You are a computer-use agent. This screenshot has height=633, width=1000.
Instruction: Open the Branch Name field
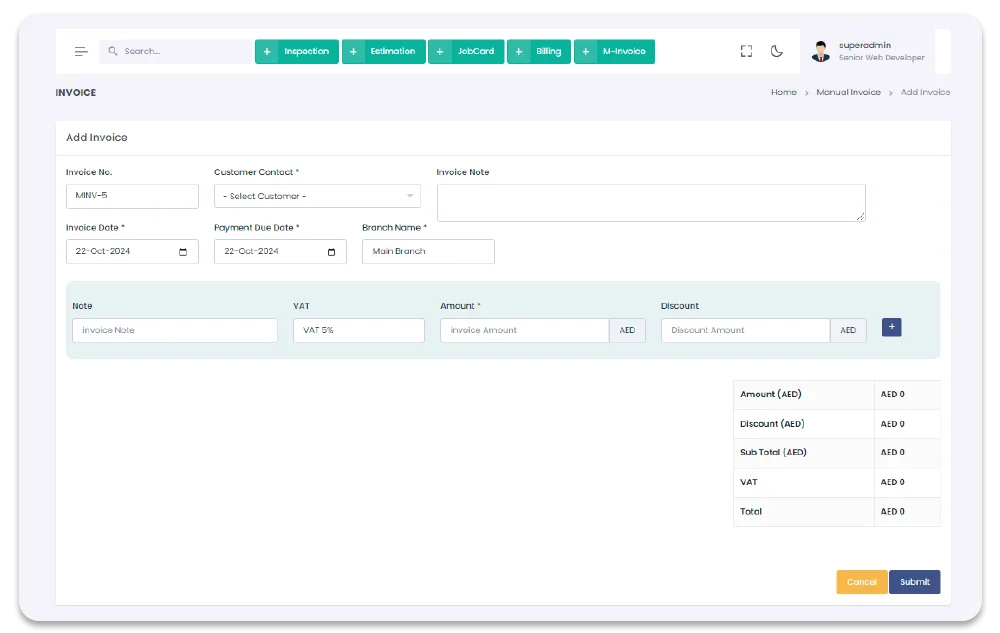[428, 252]
